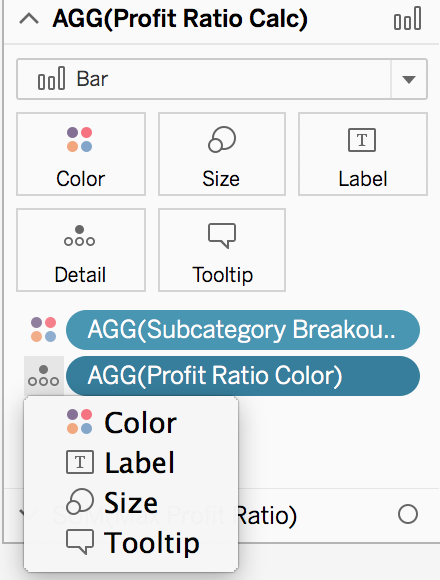
Task: Click color icon next to Subcategory Breakout pill
Action: [x=44, y=330]
